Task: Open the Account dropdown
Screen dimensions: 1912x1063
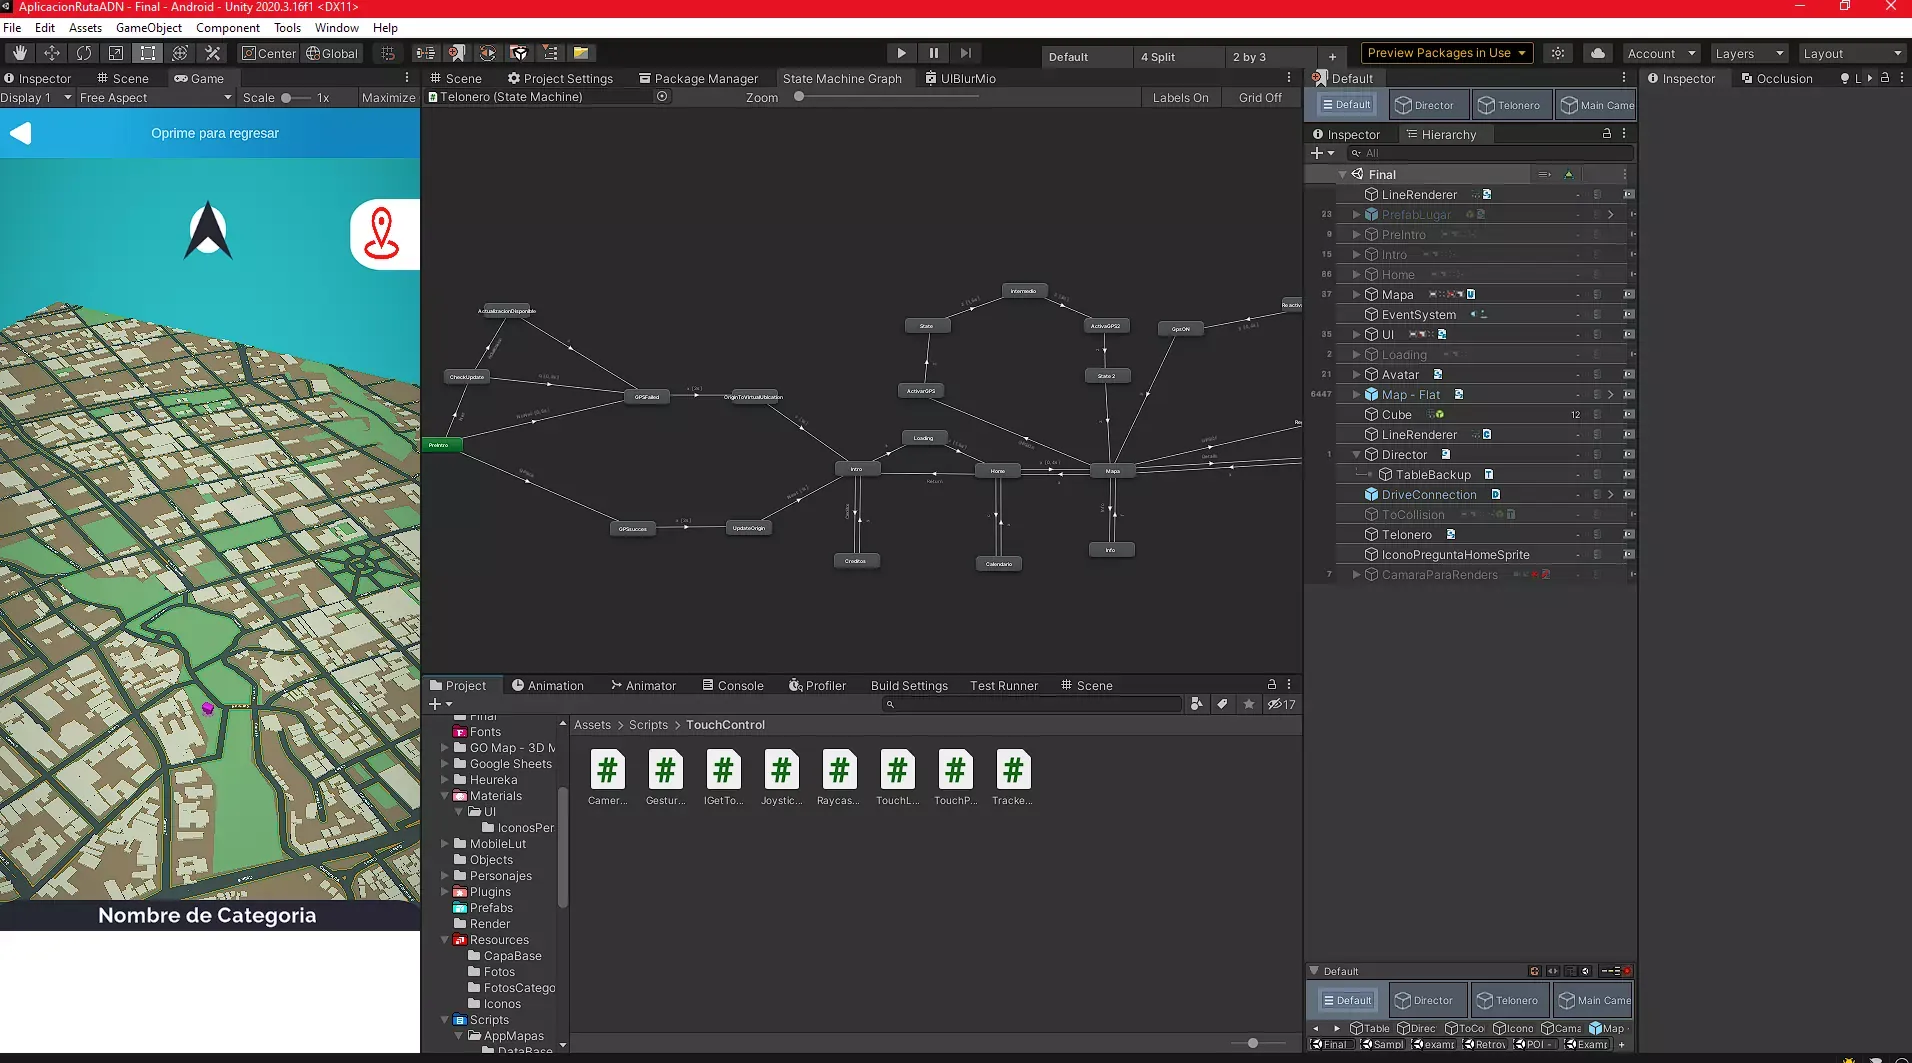Action: (x=1661, y=53)
